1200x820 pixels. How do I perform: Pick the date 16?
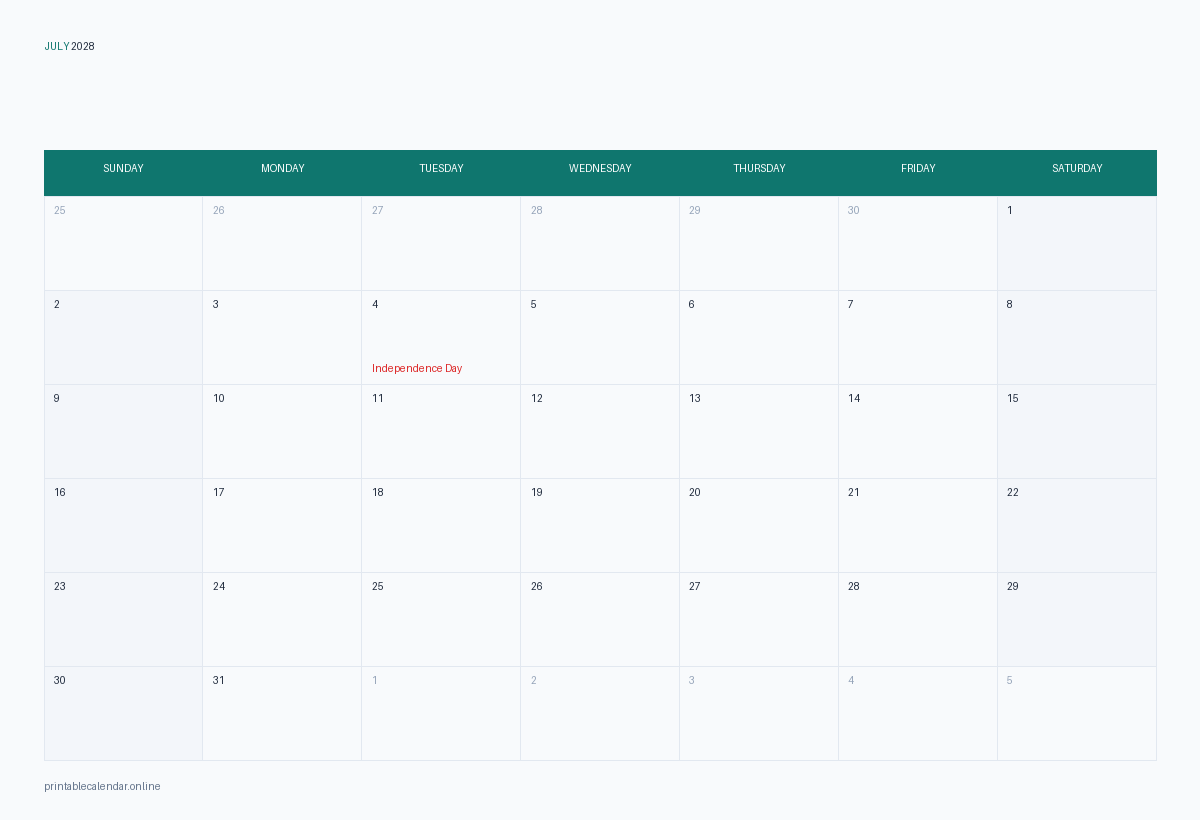coord(123,525)
